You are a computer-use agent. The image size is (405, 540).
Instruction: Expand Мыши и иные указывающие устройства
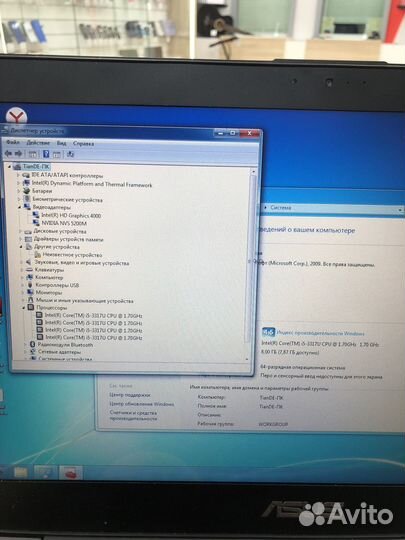23,300
